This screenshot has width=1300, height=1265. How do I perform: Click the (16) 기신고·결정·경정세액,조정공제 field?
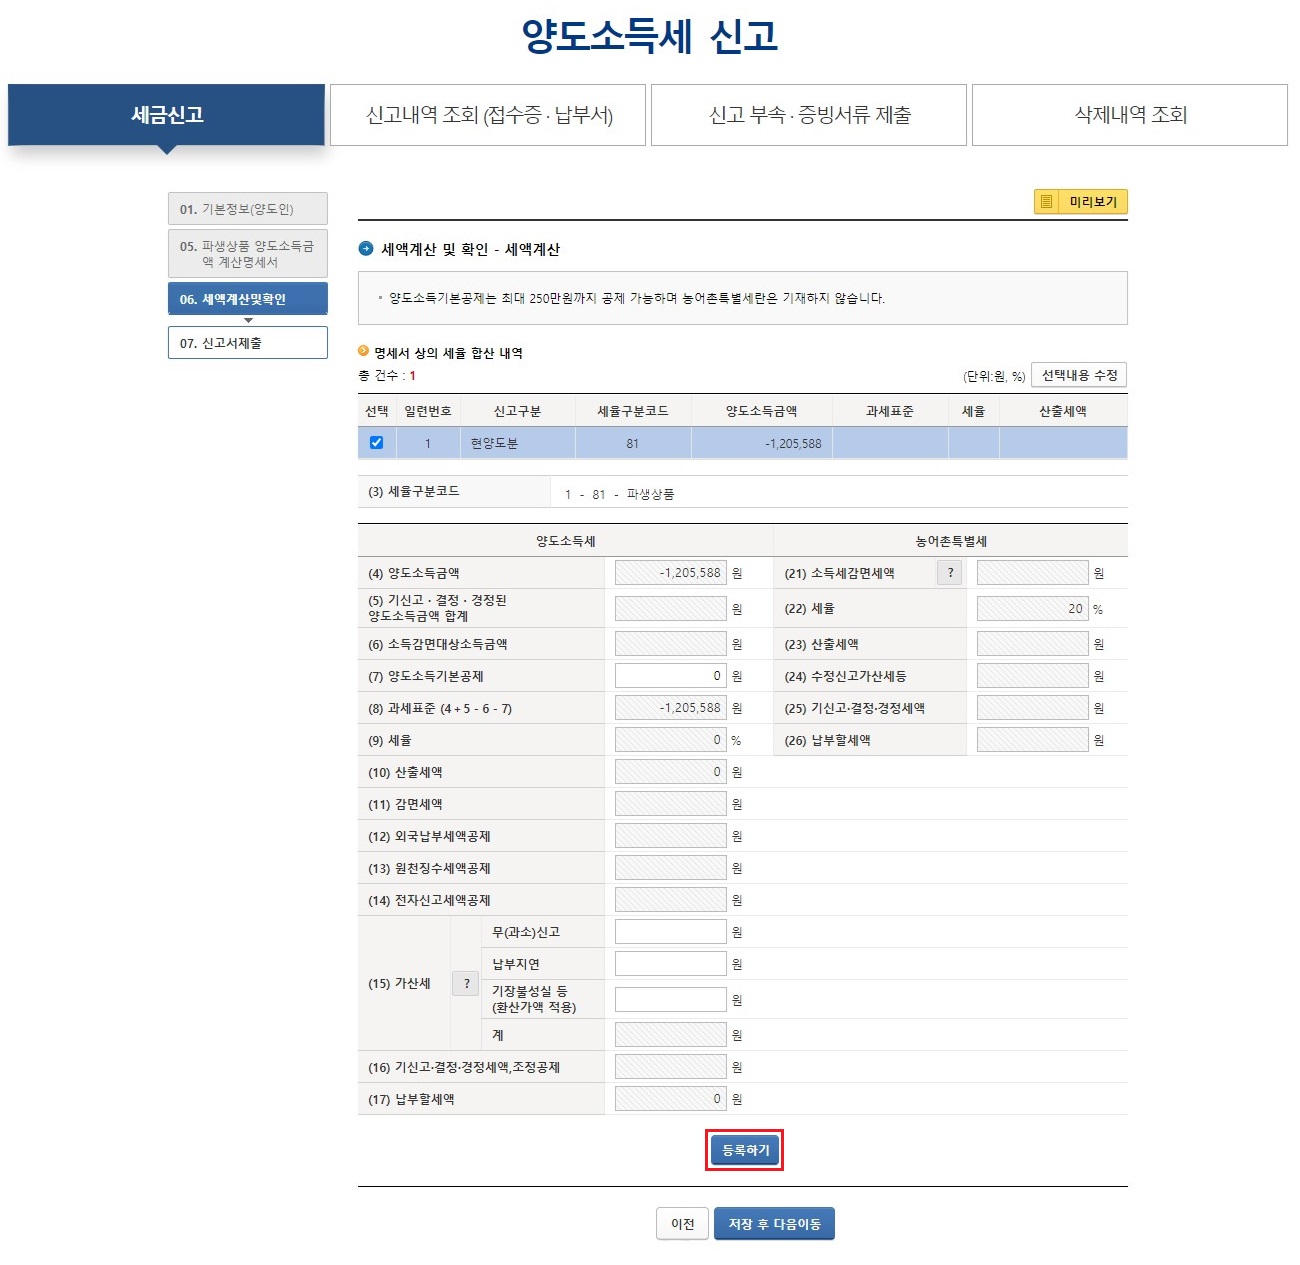670,1067
